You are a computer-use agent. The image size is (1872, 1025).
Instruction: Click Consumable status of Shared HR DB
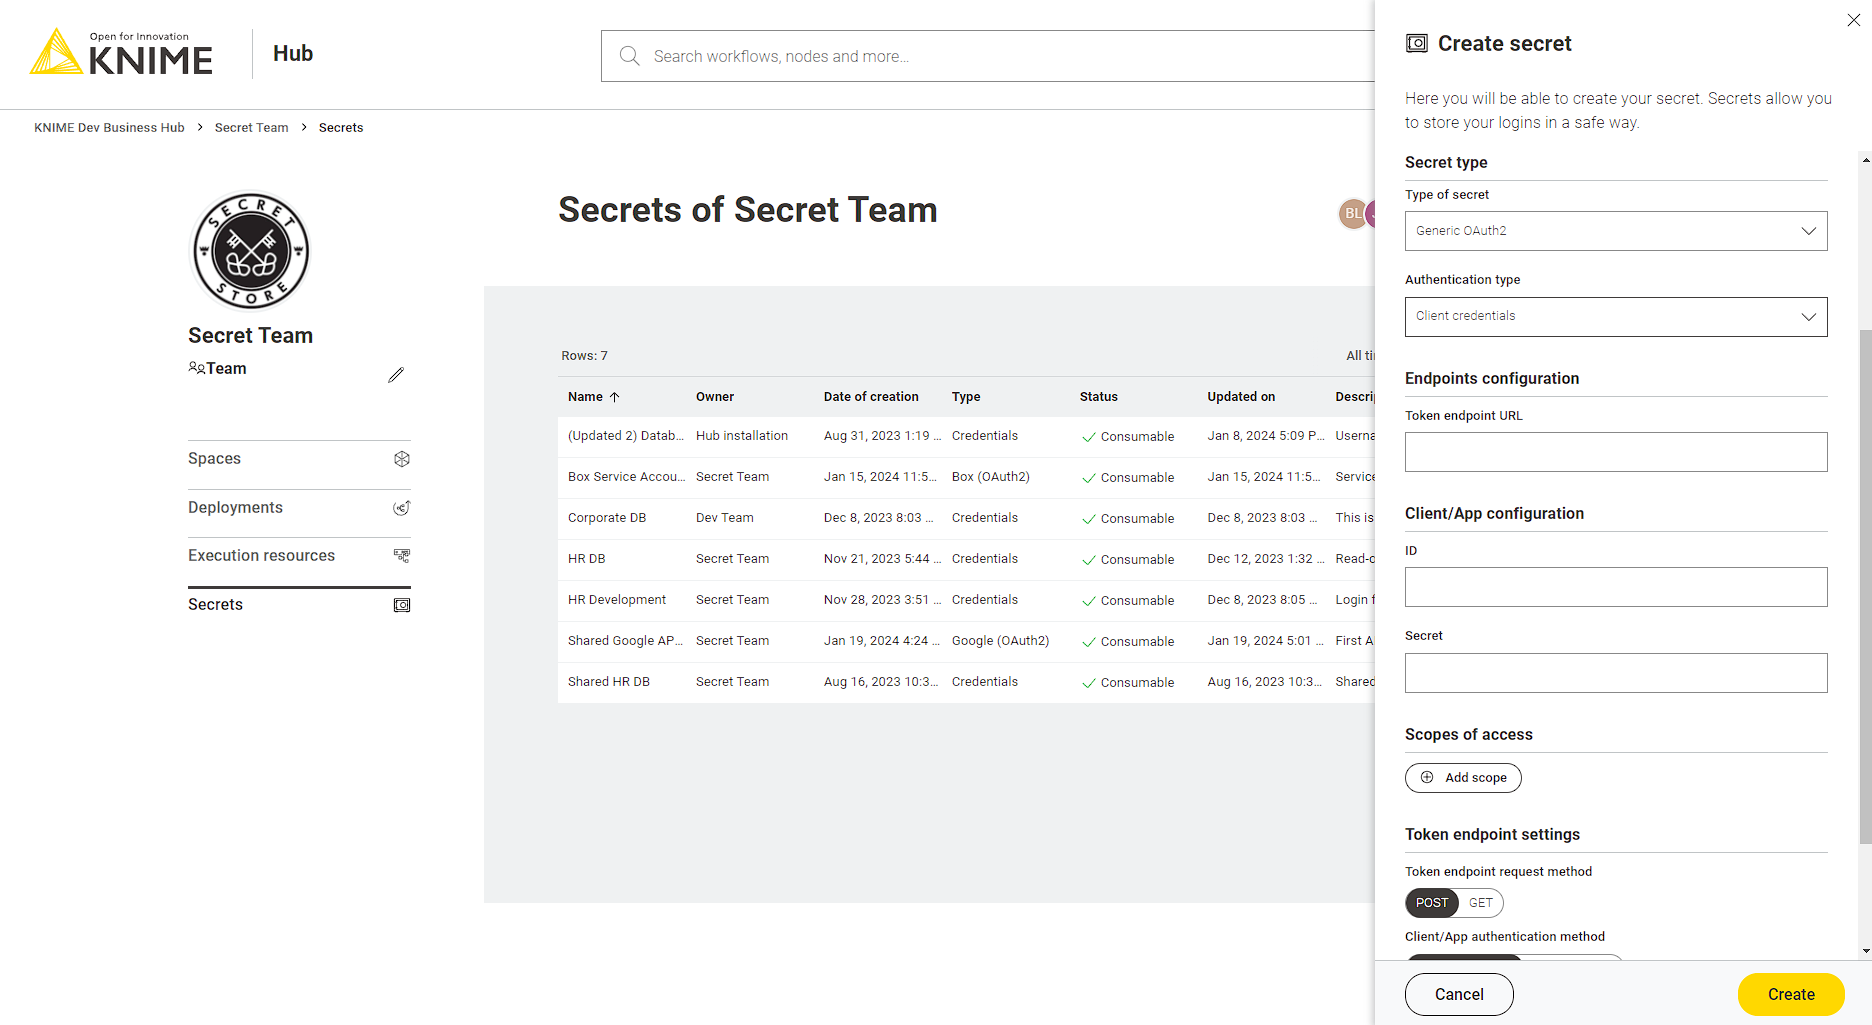(1128, 683)
